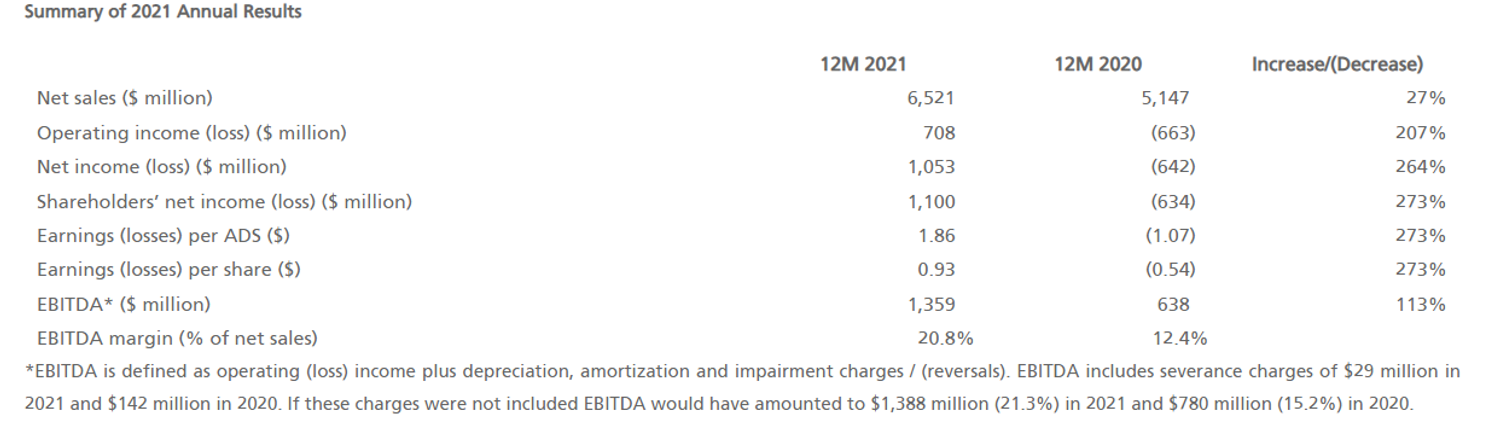Select the 1.86 earnings per ADS value
This screenshot has width=1500, height=426.
[937, 236]
